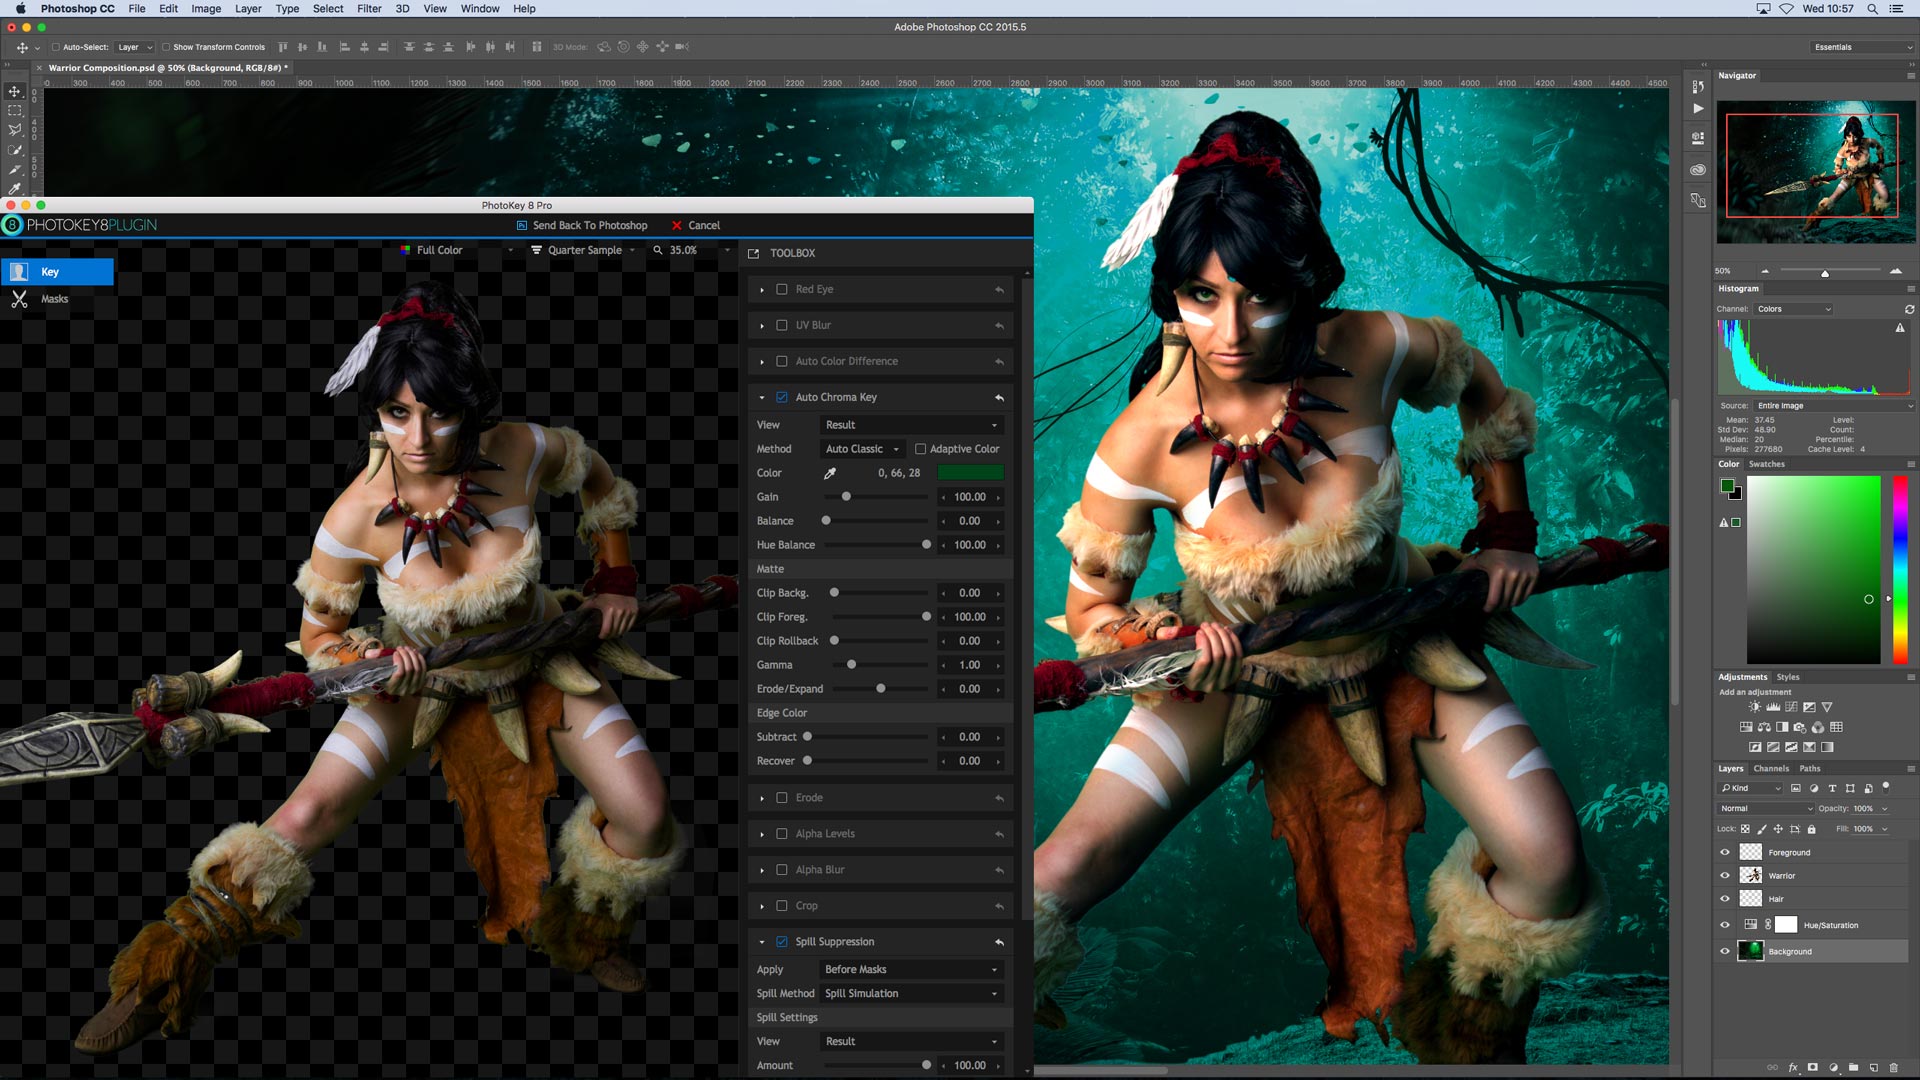
Task: Select the Rectangular Marquee tool
Action: [15, 111]
